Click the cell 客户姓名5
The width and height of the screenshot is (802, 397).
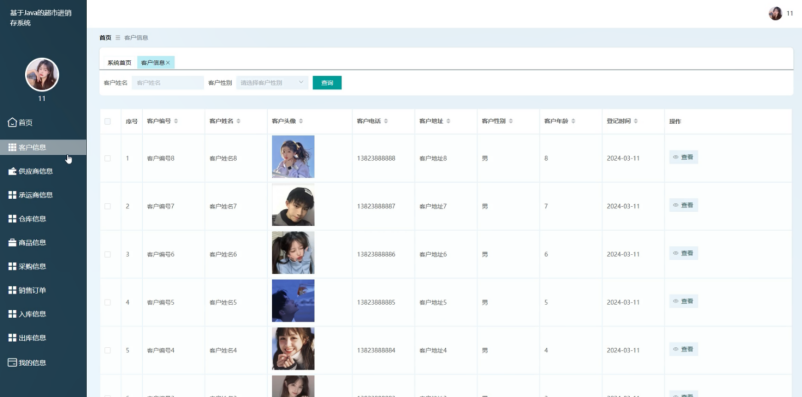(223, 302)
